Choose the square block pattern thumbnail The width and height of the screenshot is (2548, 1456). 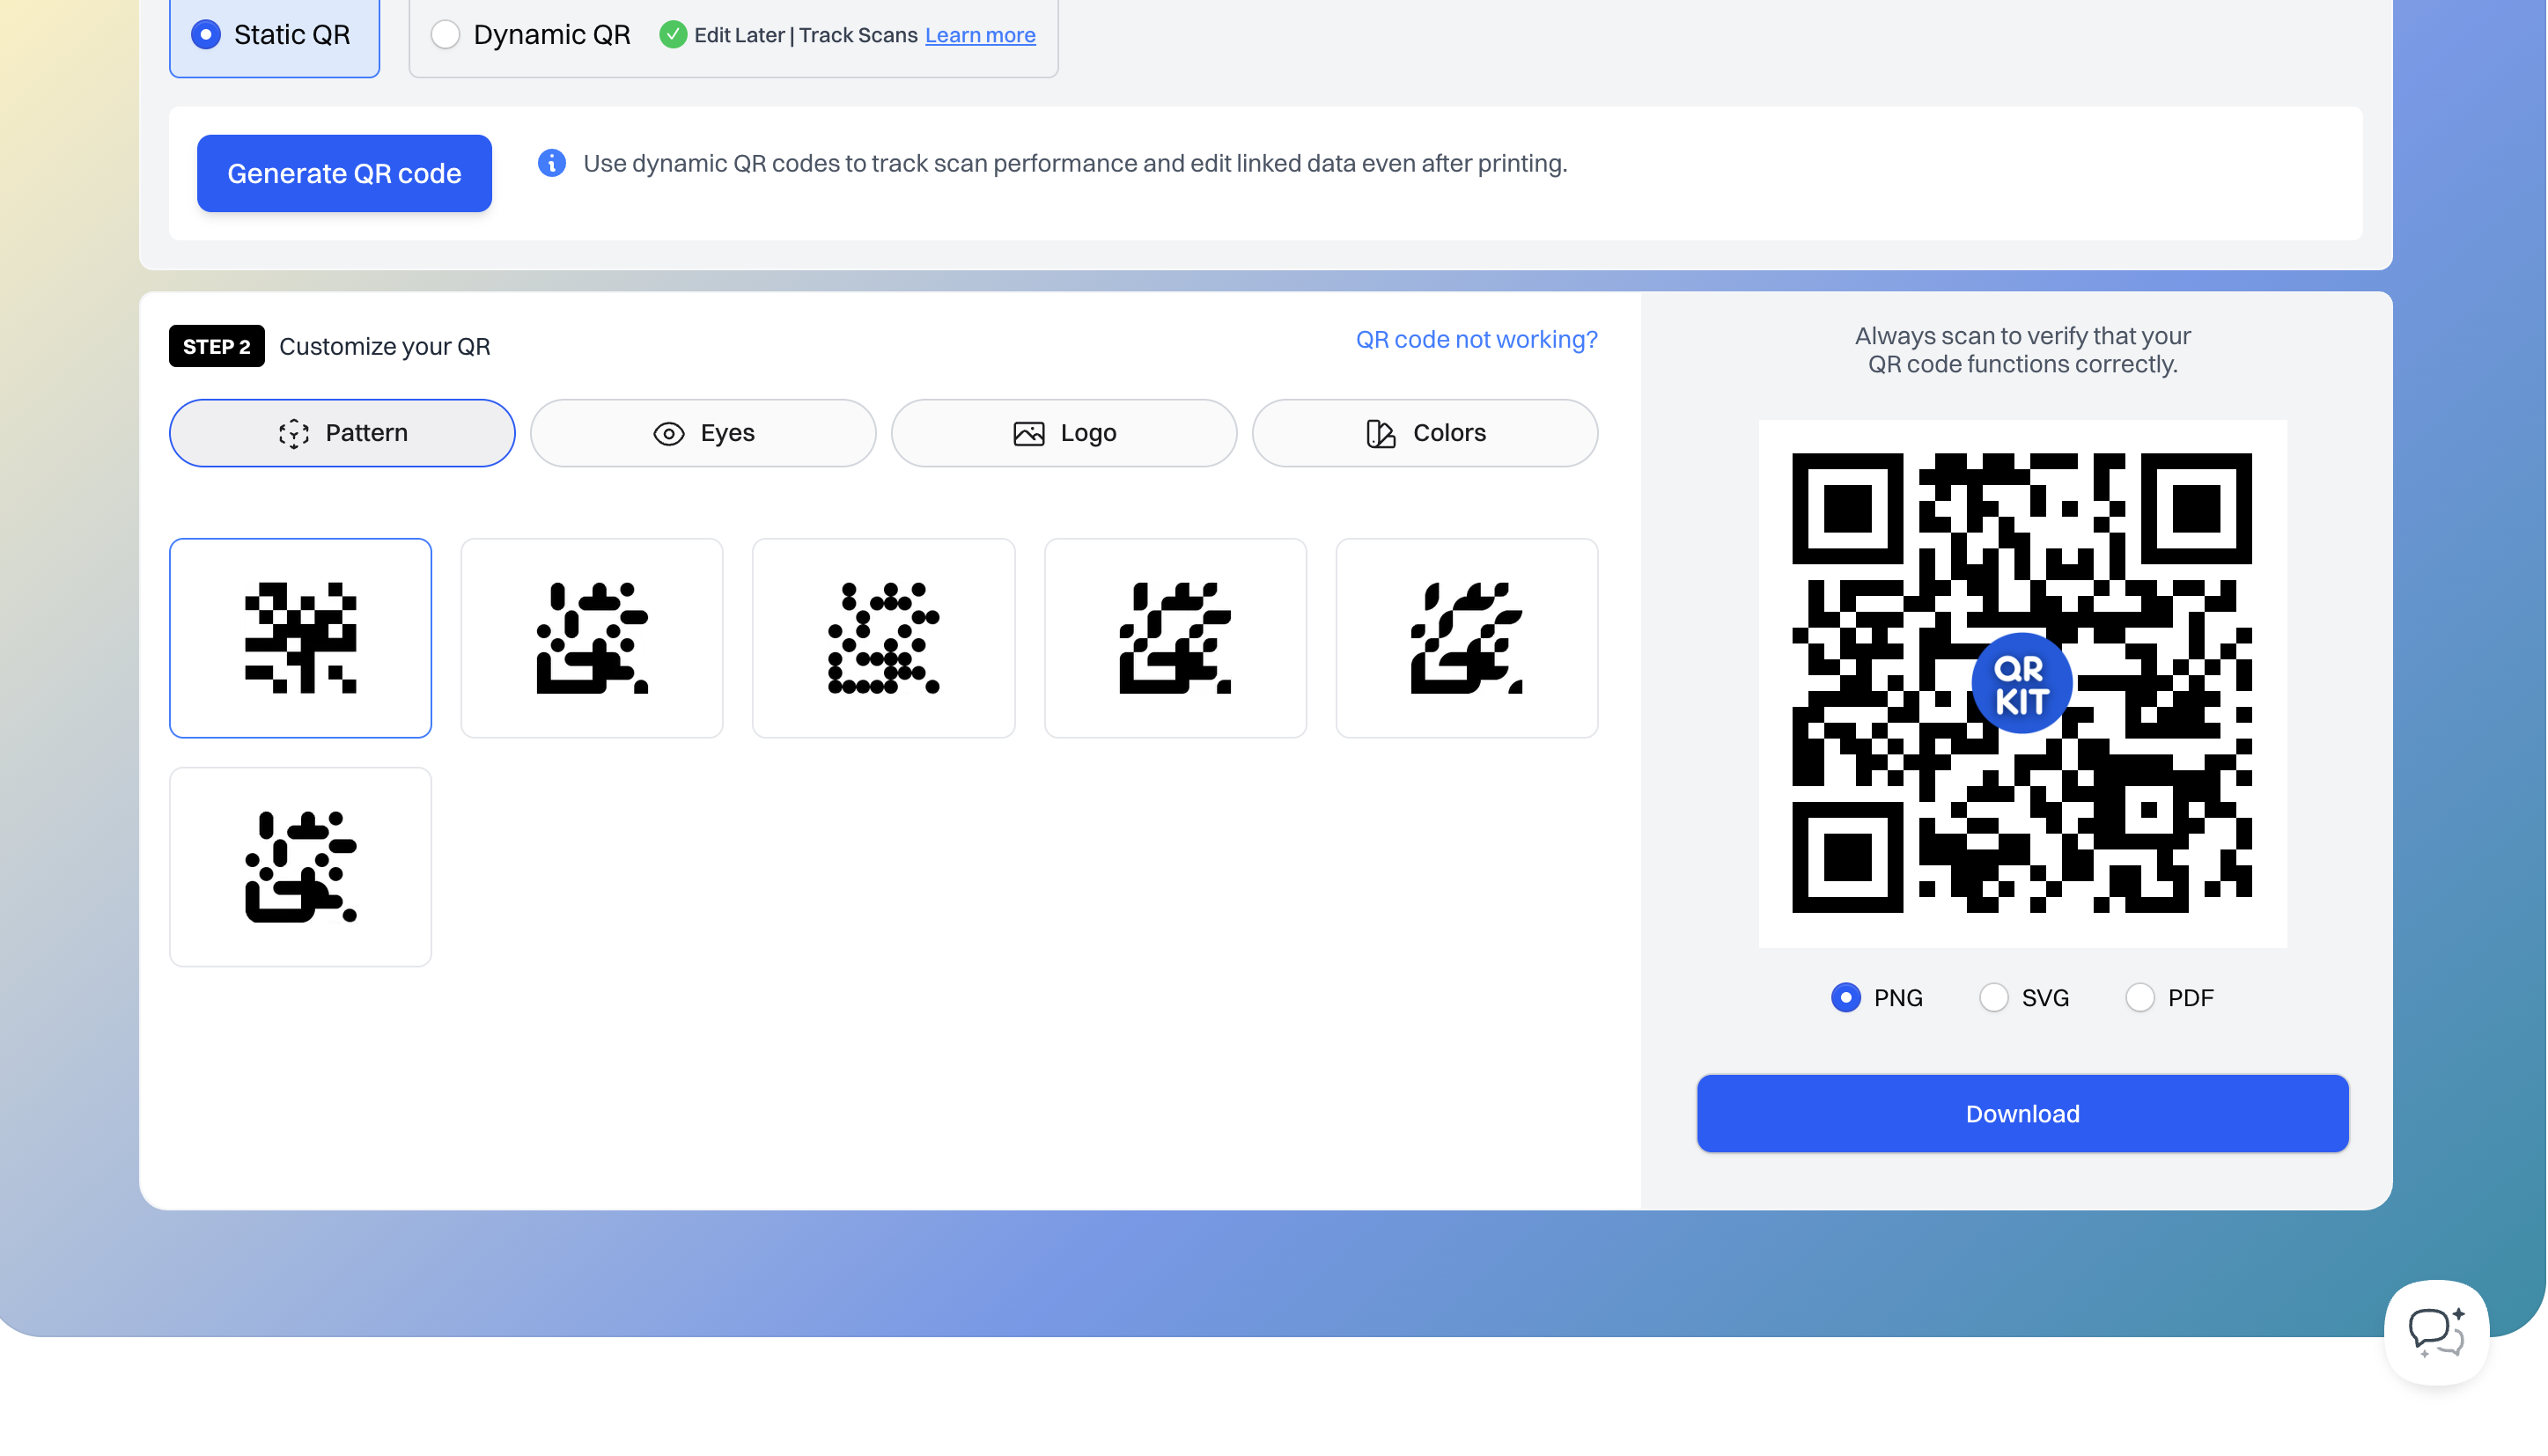coord(300,638)
